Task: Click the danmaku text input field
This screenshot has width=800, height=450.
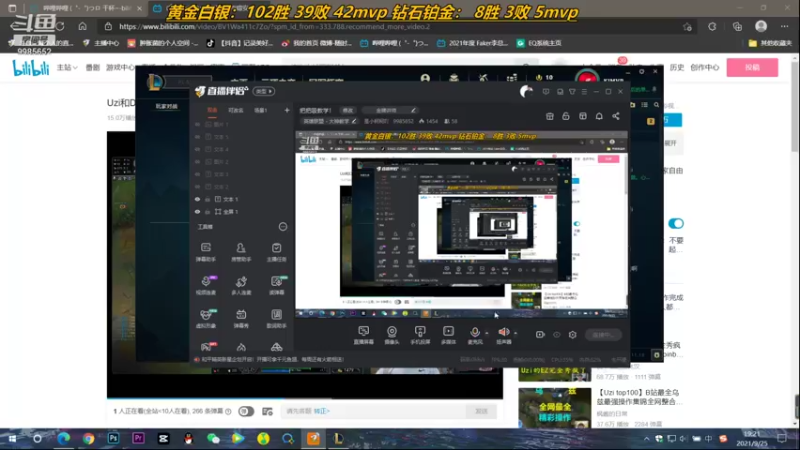Action: click(x=373, y=411)
